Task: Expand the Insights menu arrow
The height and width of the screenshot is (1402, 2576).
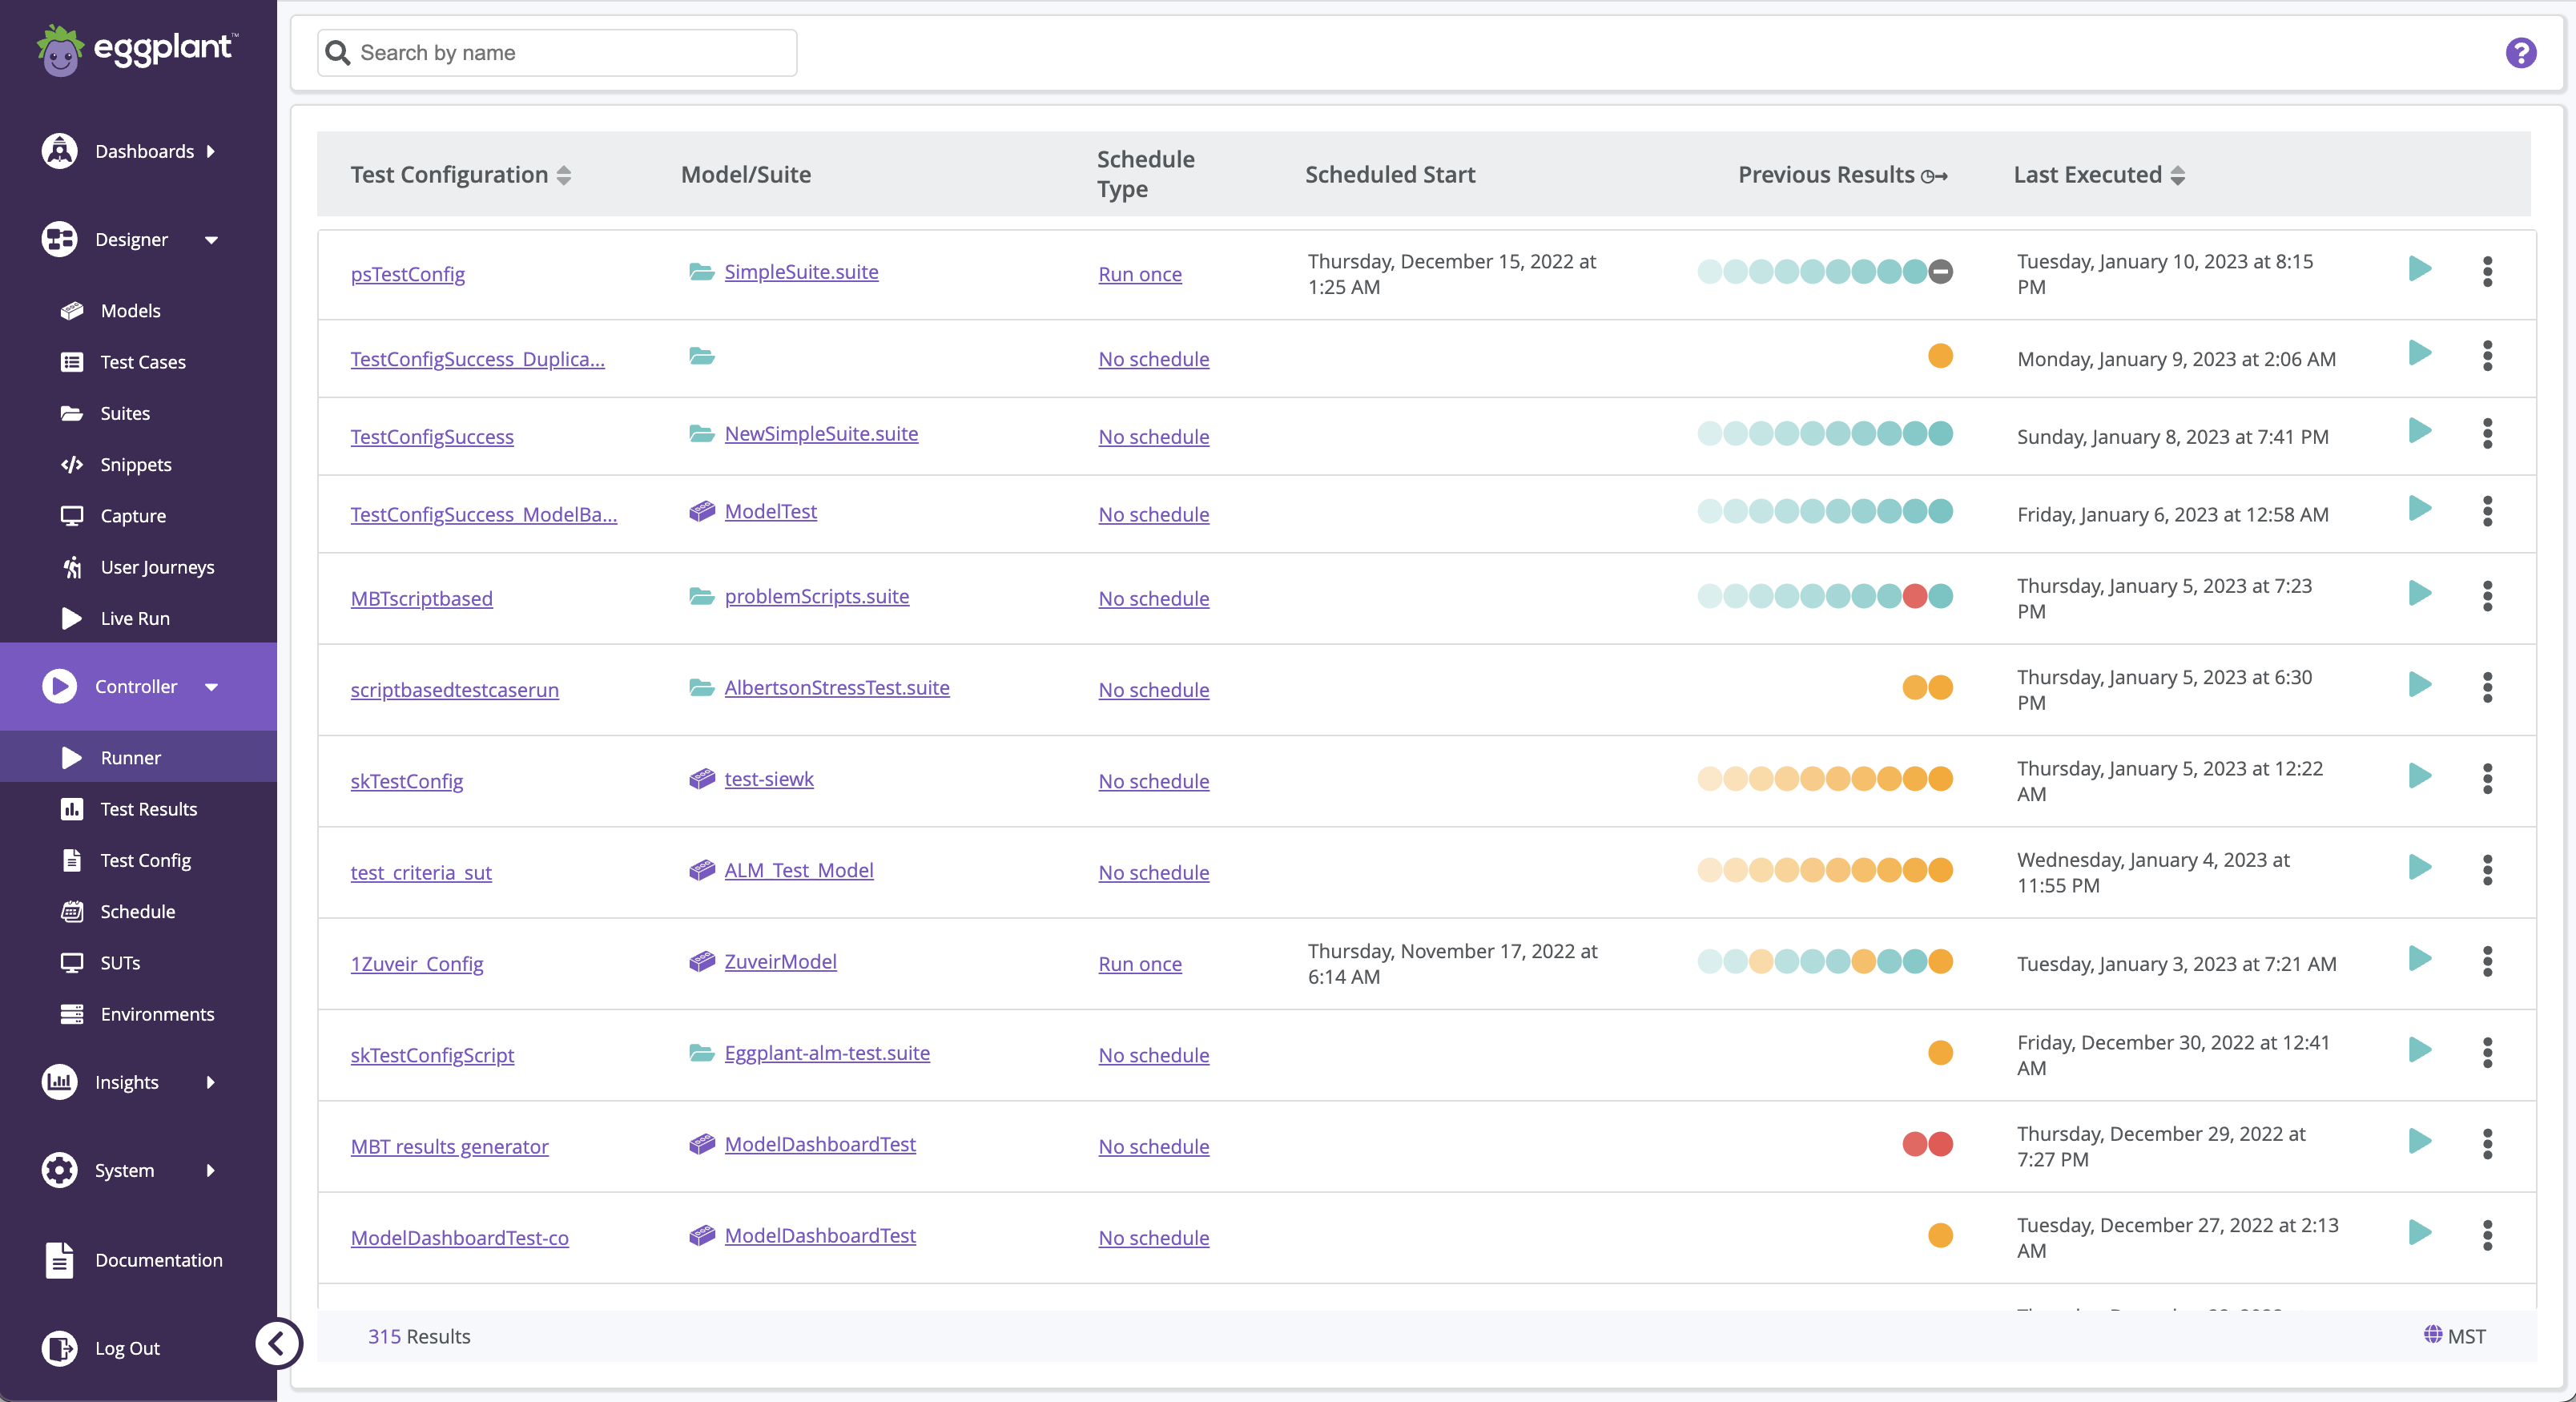Action: coord(210,1082)
